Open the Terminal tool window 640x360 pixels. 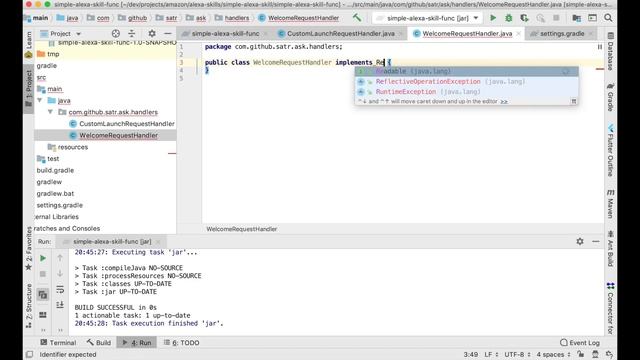(58, 342)
